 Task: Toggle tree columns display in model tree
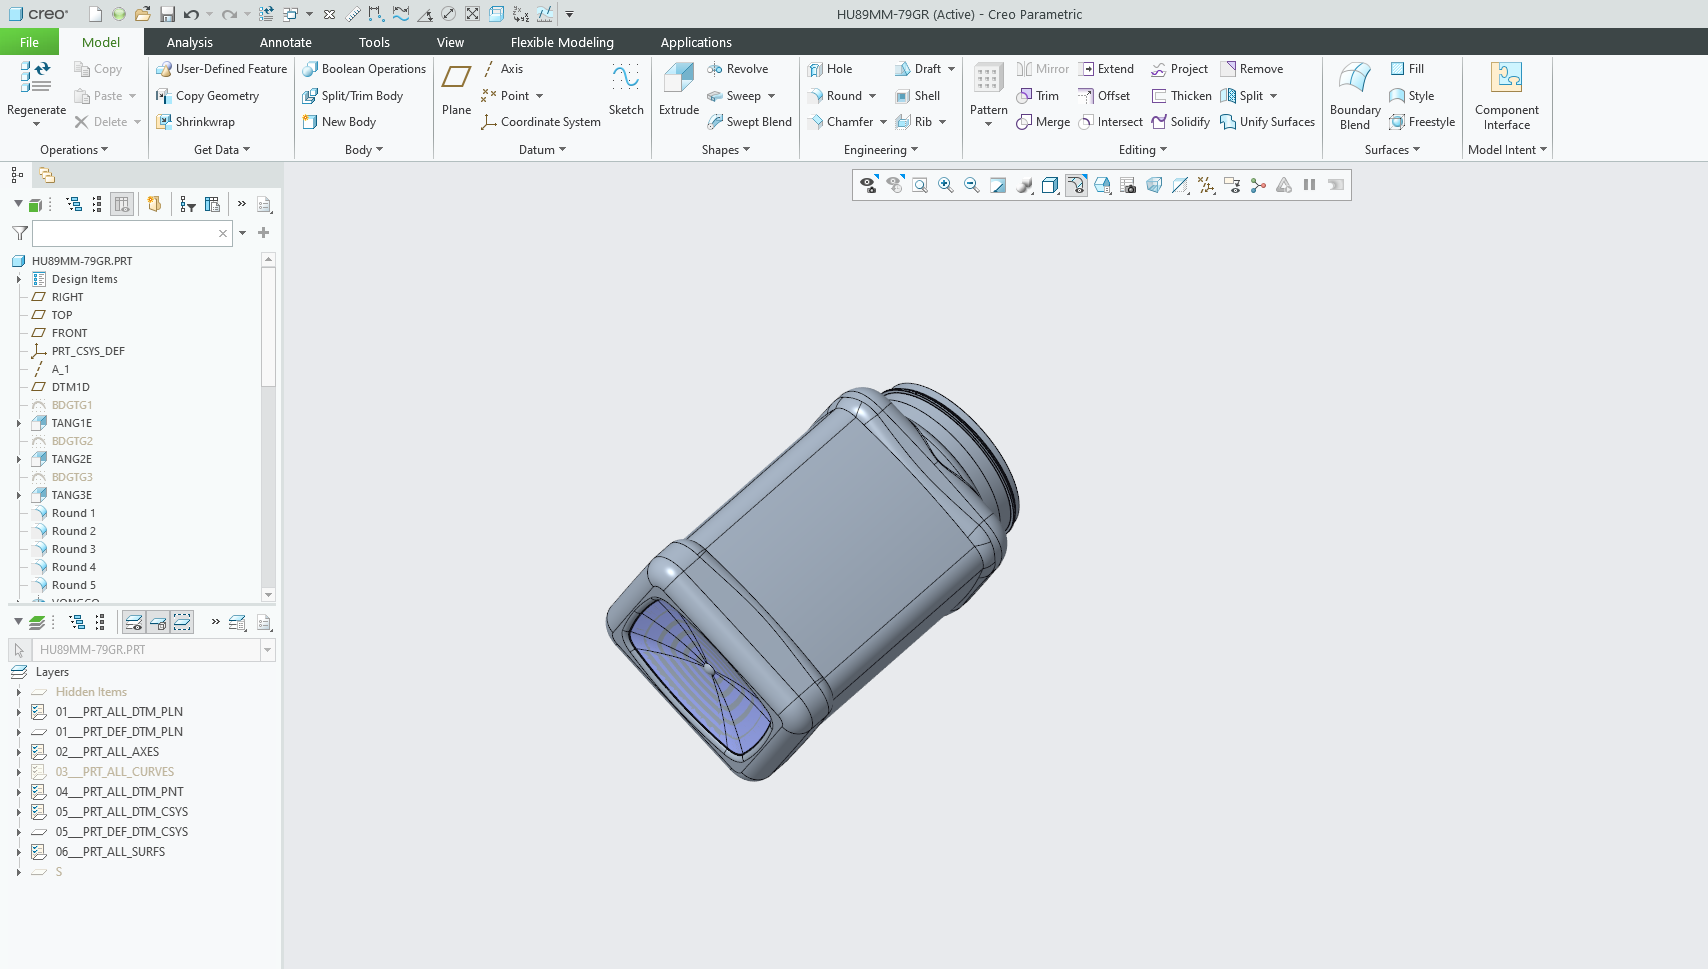122,204
